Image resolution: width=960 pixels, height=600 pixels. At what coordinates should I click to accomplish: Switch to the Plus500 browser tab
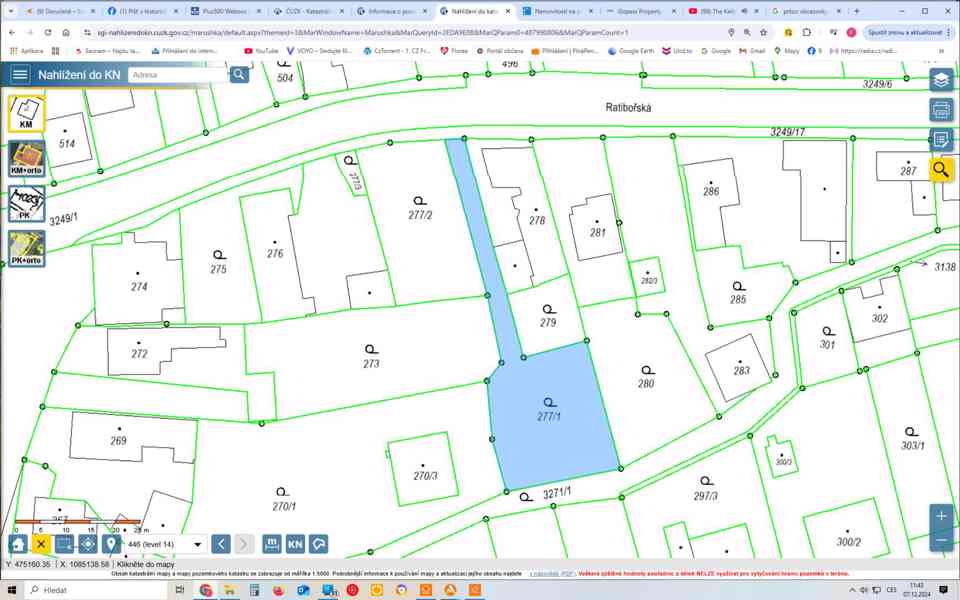click(x=227, y=11)
